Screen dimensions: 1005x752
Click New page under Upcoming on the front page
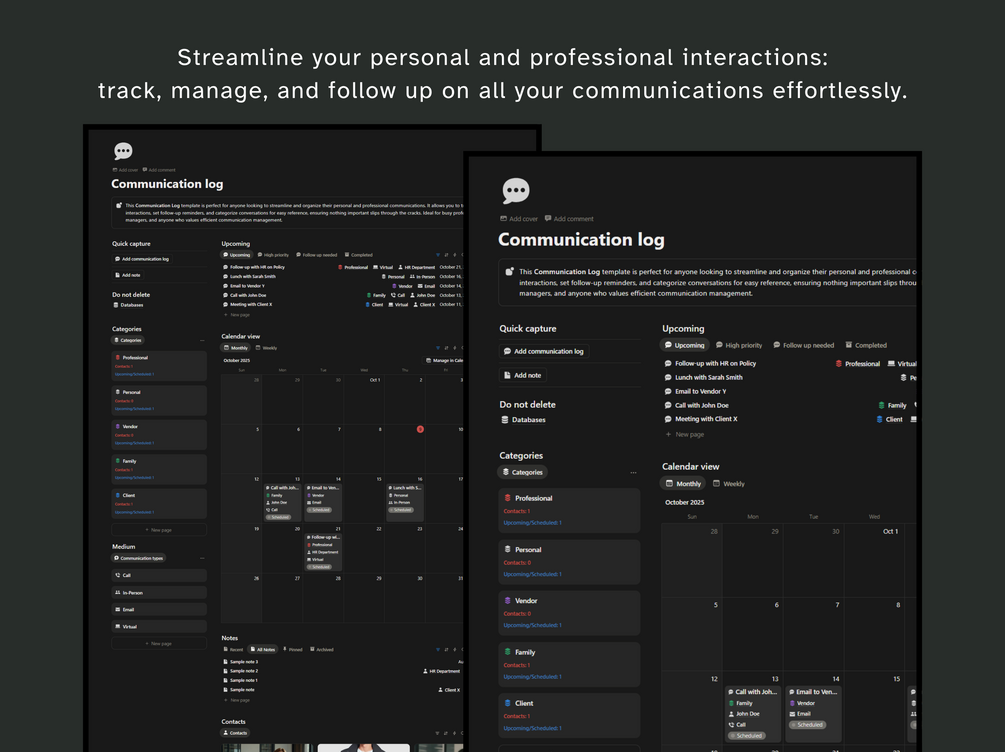coord(685,435)
